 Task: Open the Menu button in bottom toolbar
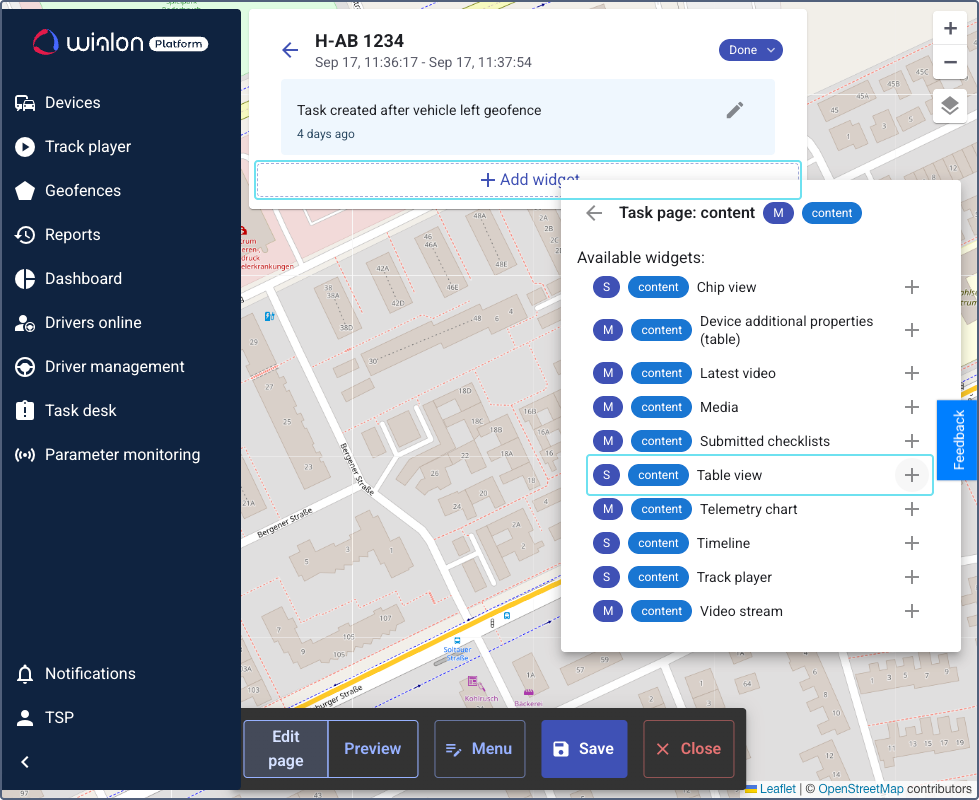(x=479, y=749)
